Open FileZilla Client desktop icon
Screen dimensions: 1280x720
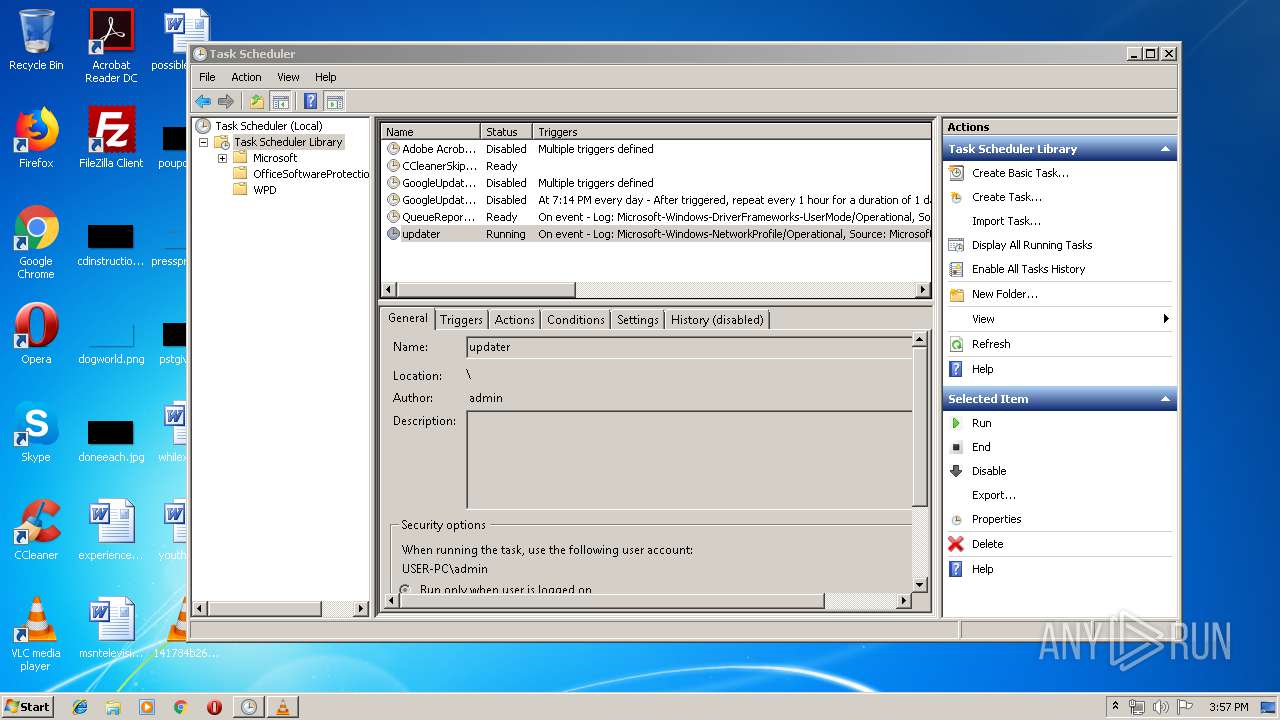[111, 137]
